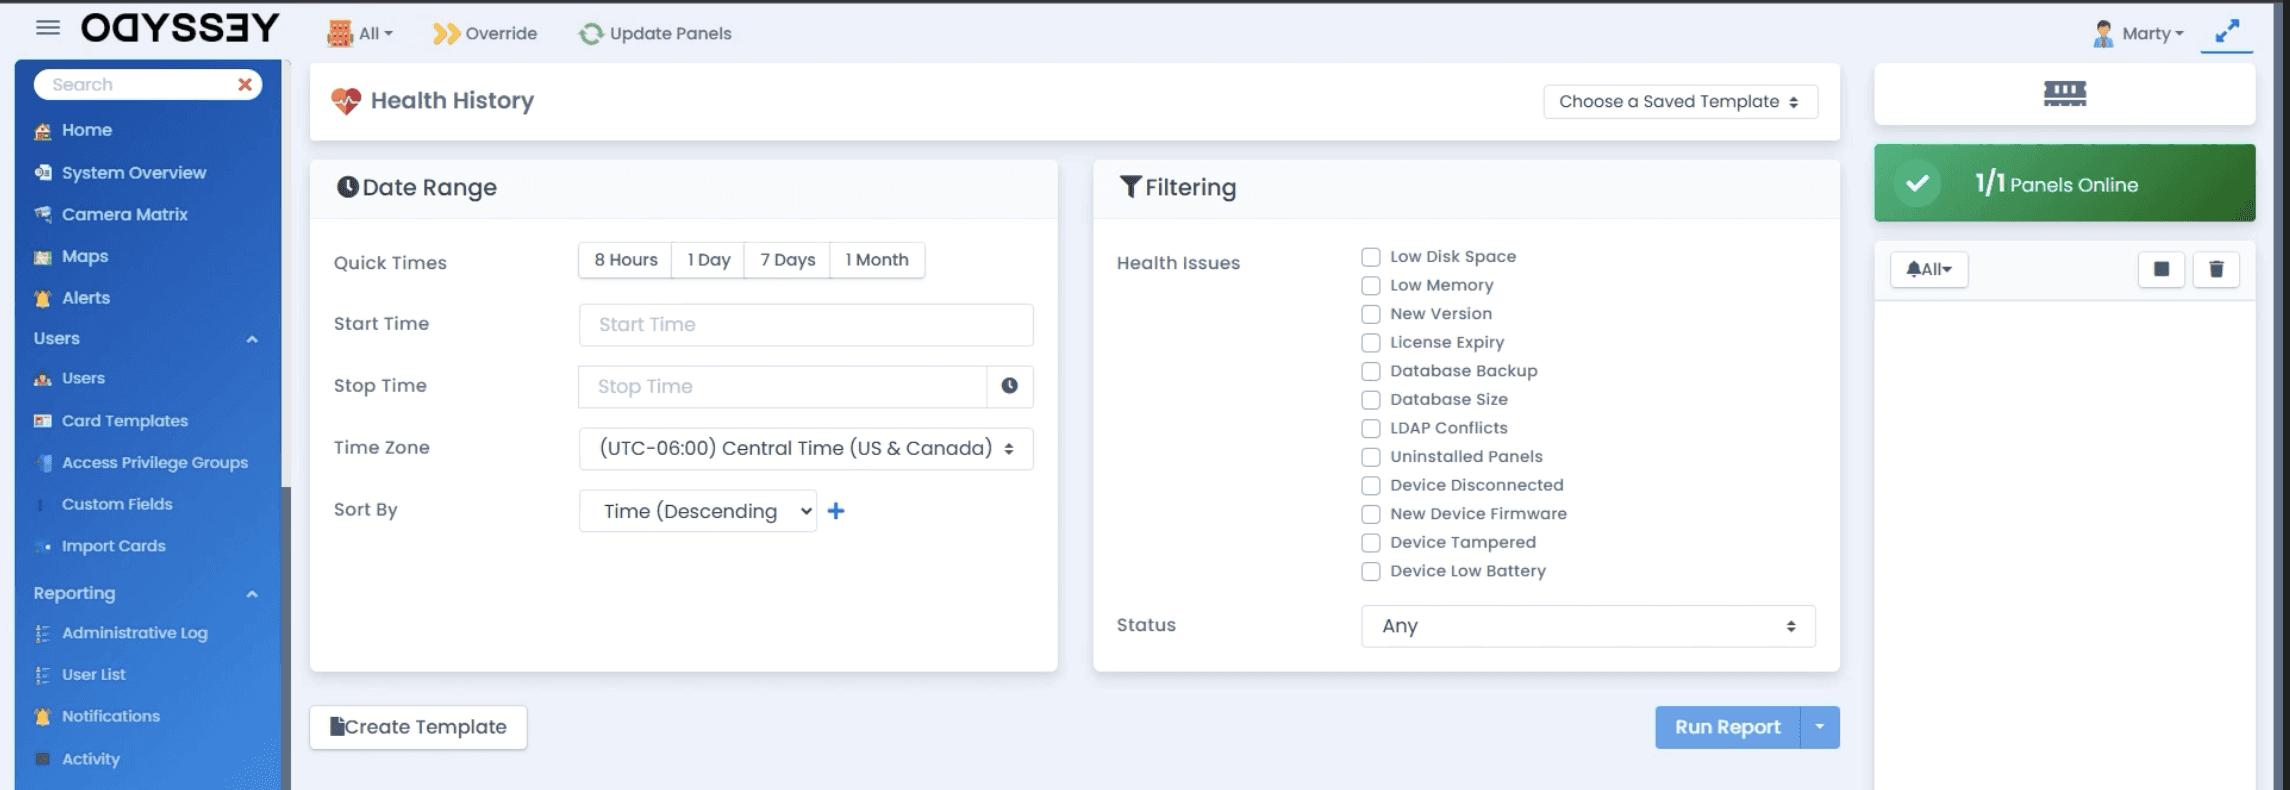Image resolution: width=2290 pixels, height=790 pixels.
Task: Click the clock icon beside Stop Time
Action: click(x=1010, y=386)
